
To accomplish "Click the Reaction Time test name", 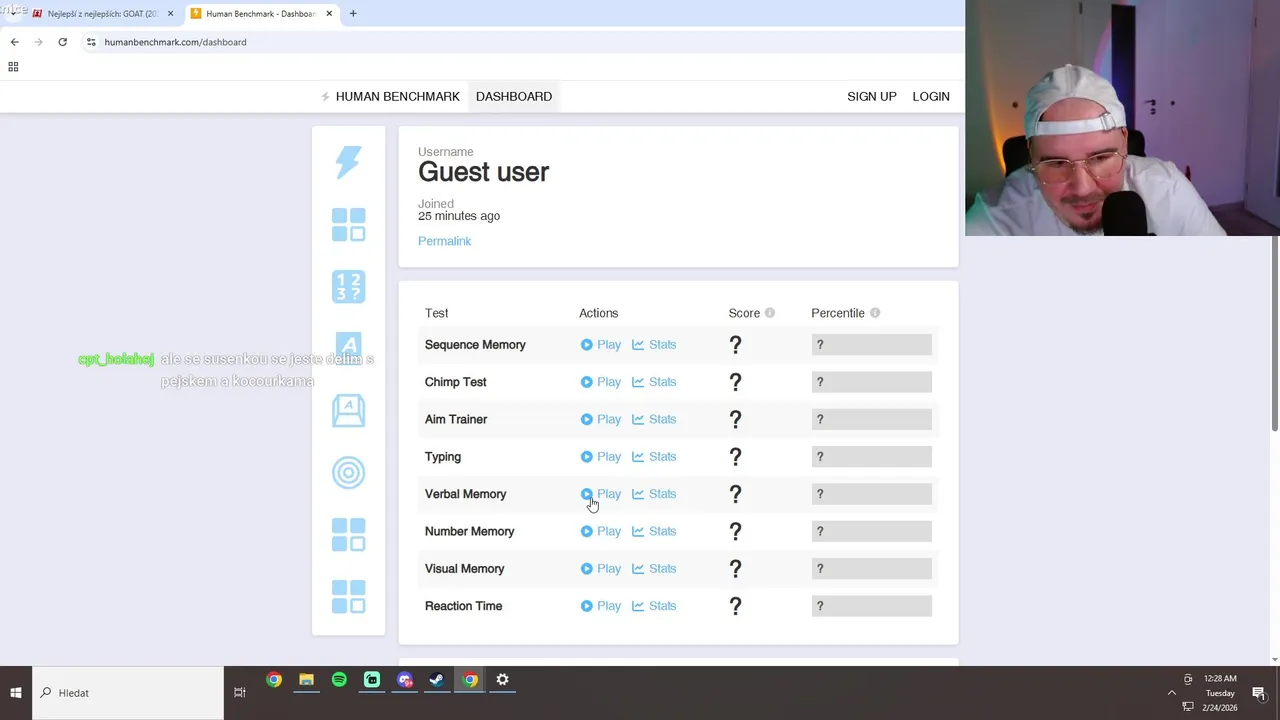I will 463,606.
